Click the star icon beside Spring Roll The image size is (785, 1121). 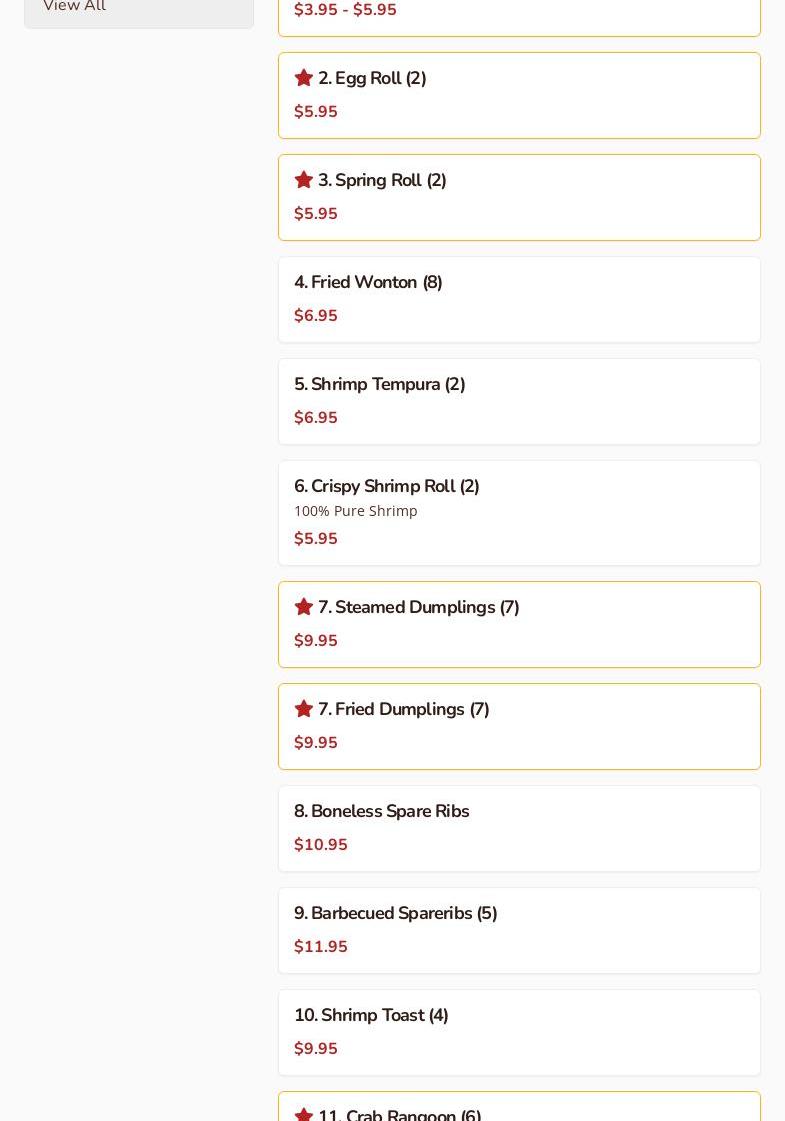pos(304,180)
